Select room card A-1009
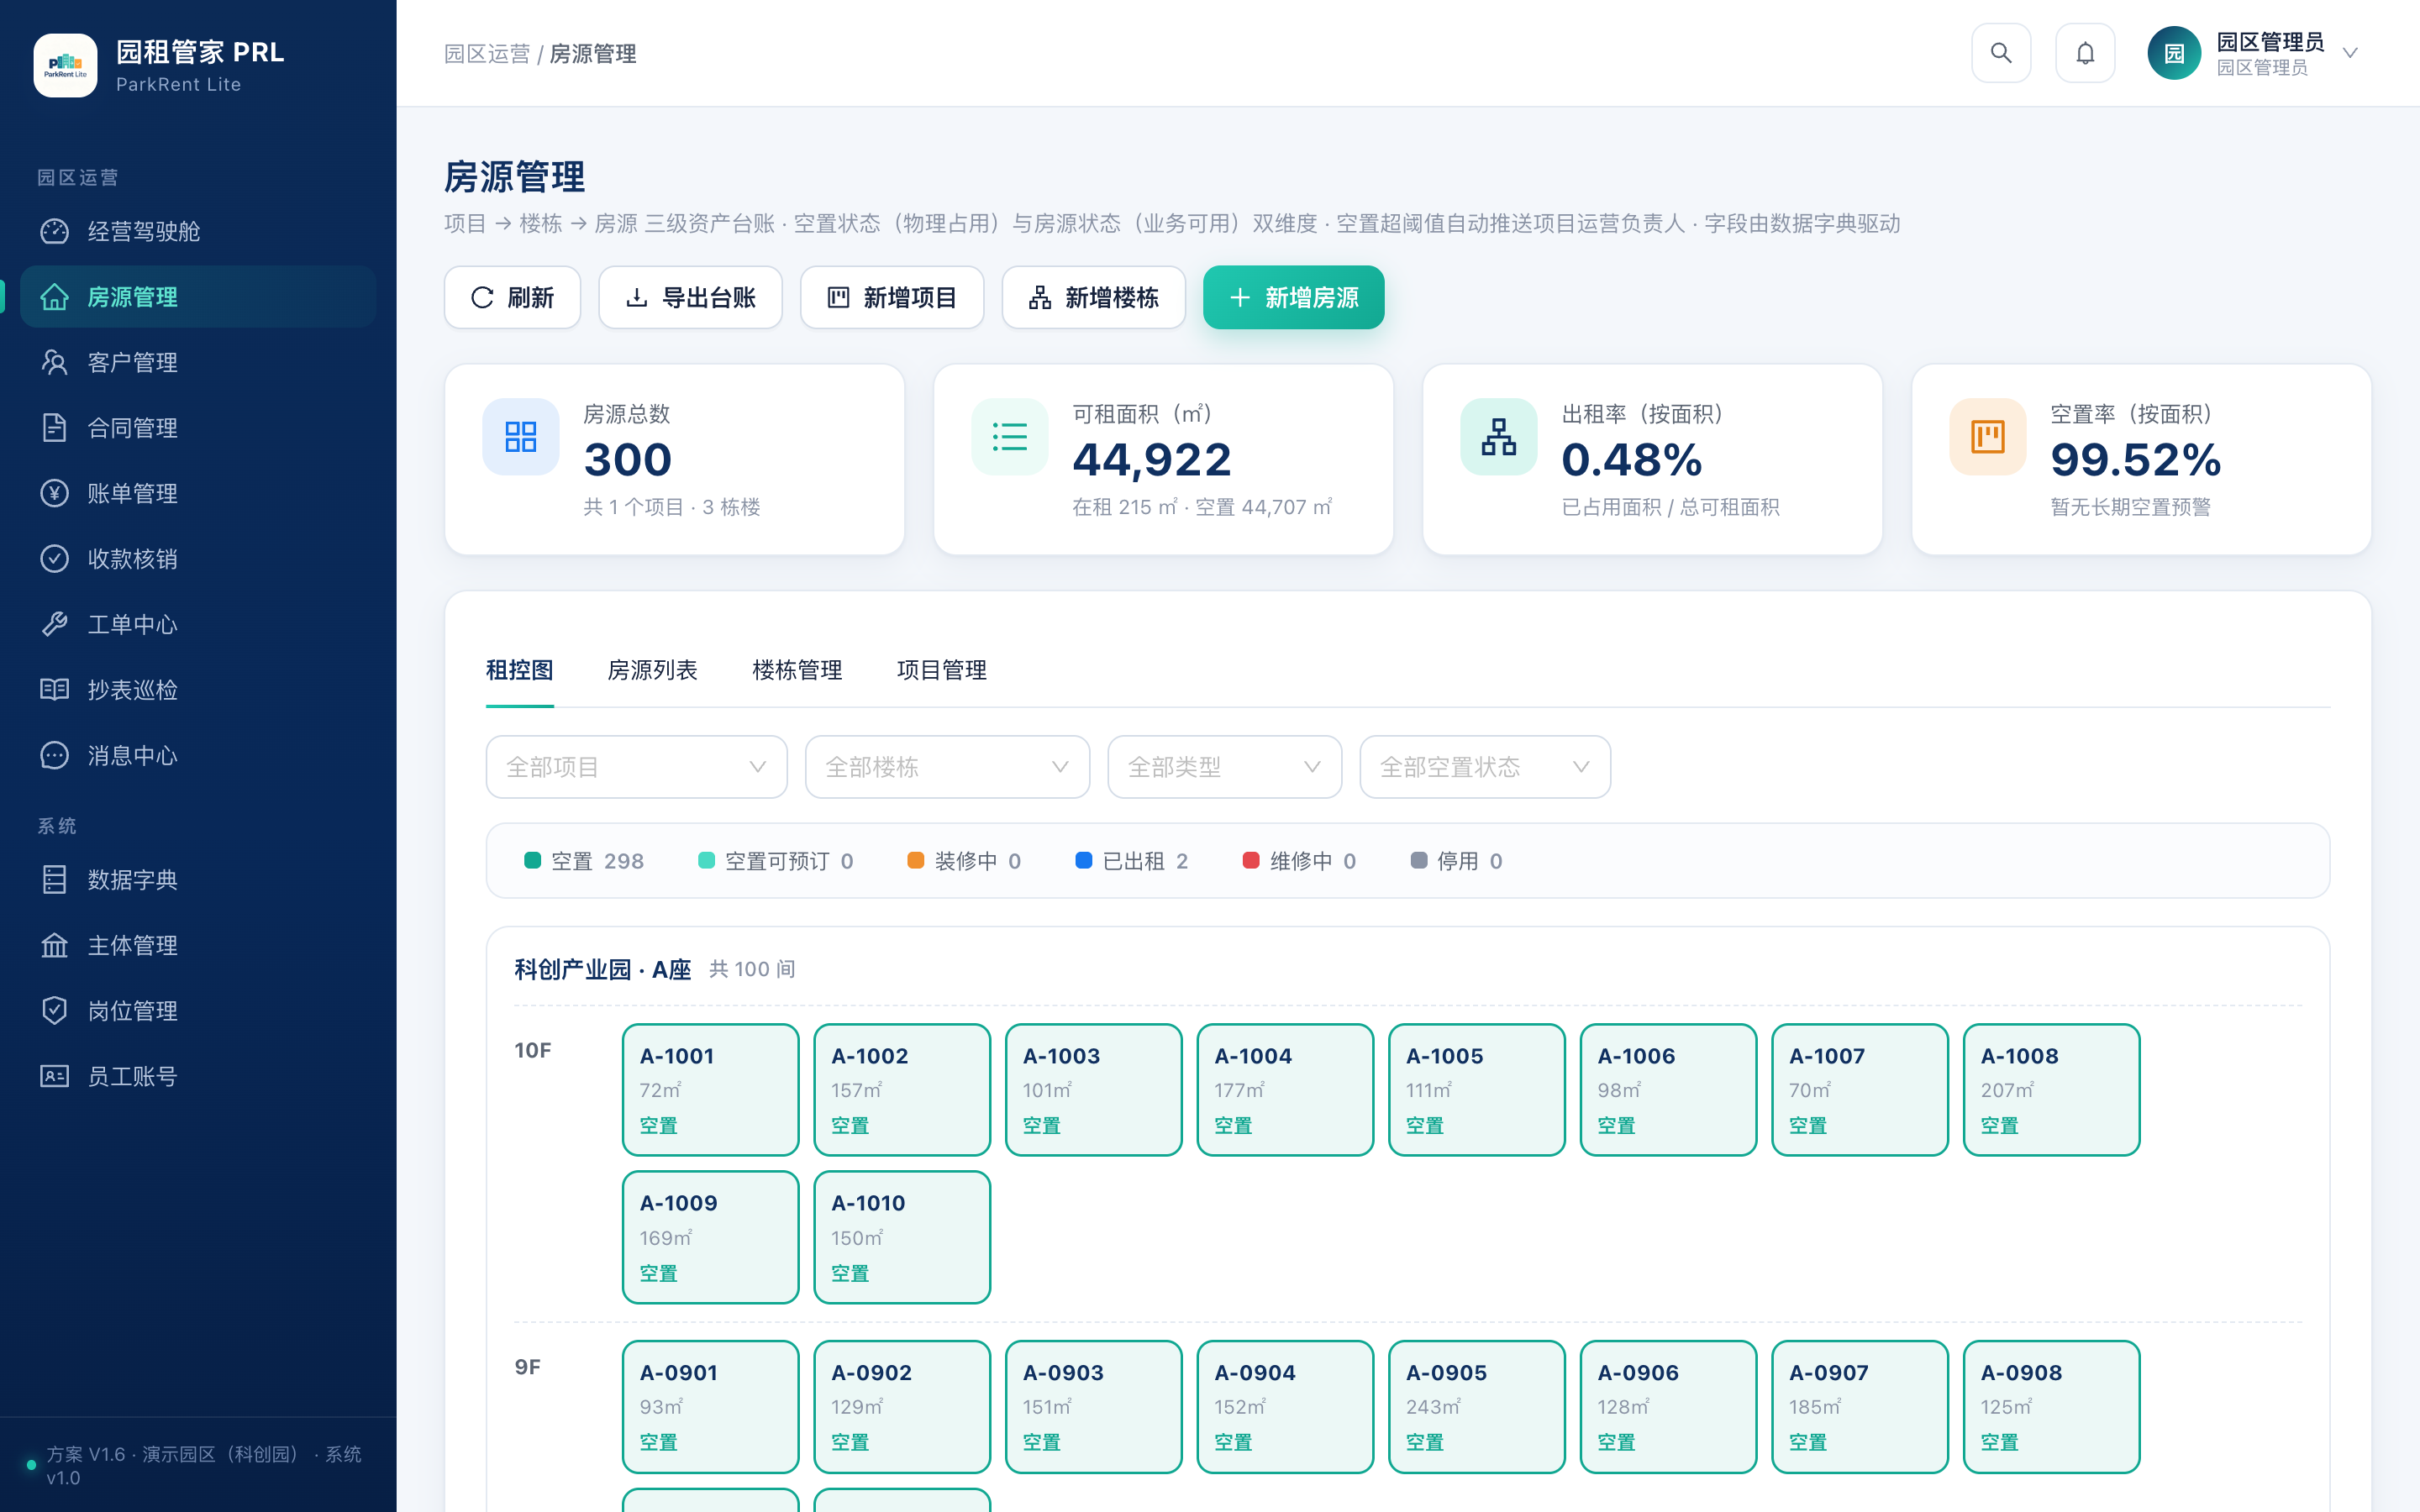The height and width of the screenshot is (1512, 2420). 711,1237
